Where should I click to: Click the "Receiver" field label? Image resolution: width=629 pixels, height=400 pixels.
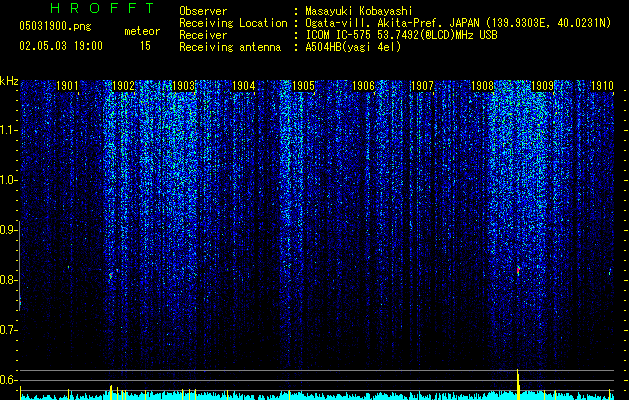tap(203, 35)
